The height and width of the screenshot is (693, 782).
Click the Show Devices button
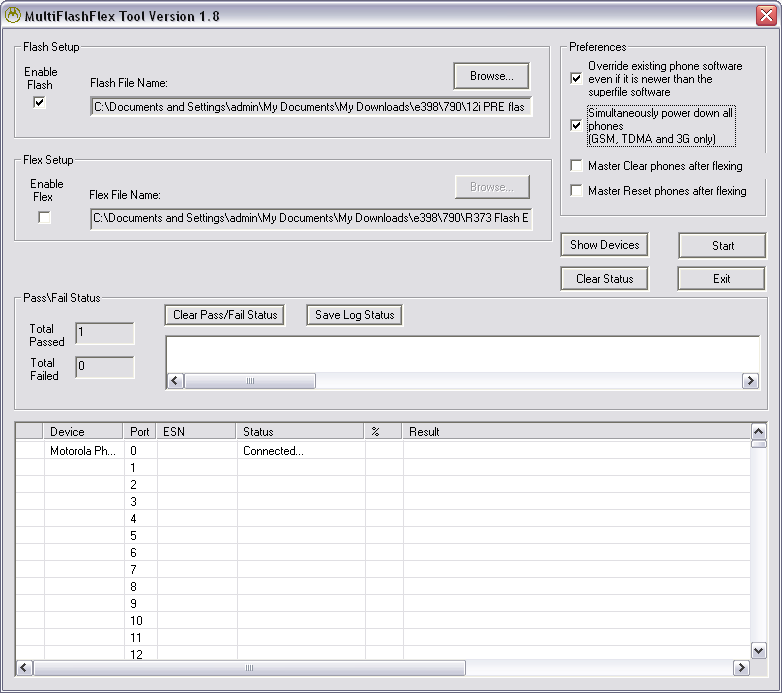[604, 245]
